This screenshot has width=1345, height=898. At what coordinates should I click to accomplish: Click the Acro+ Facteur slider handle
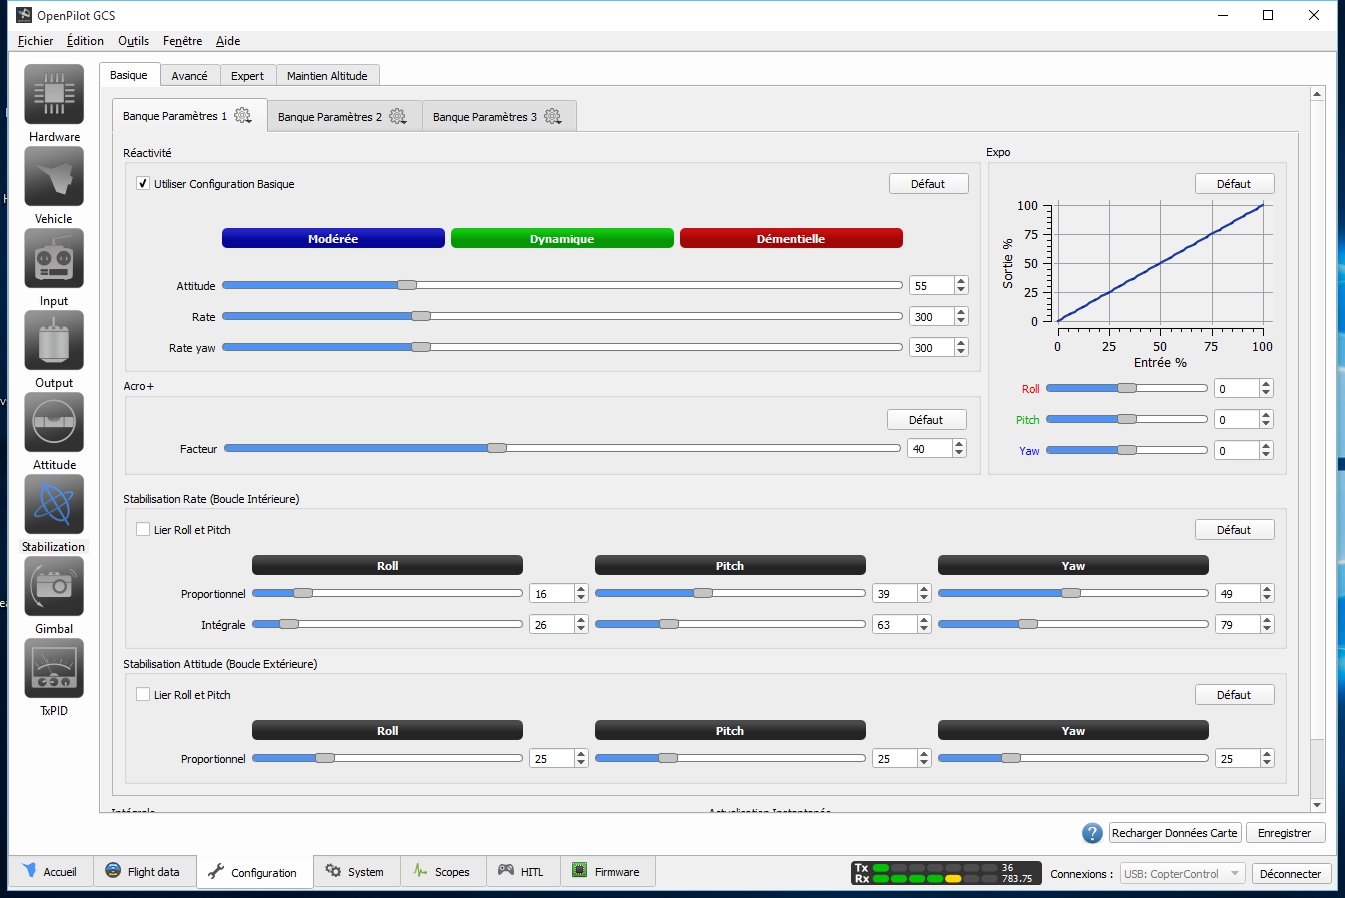(497, 448)
